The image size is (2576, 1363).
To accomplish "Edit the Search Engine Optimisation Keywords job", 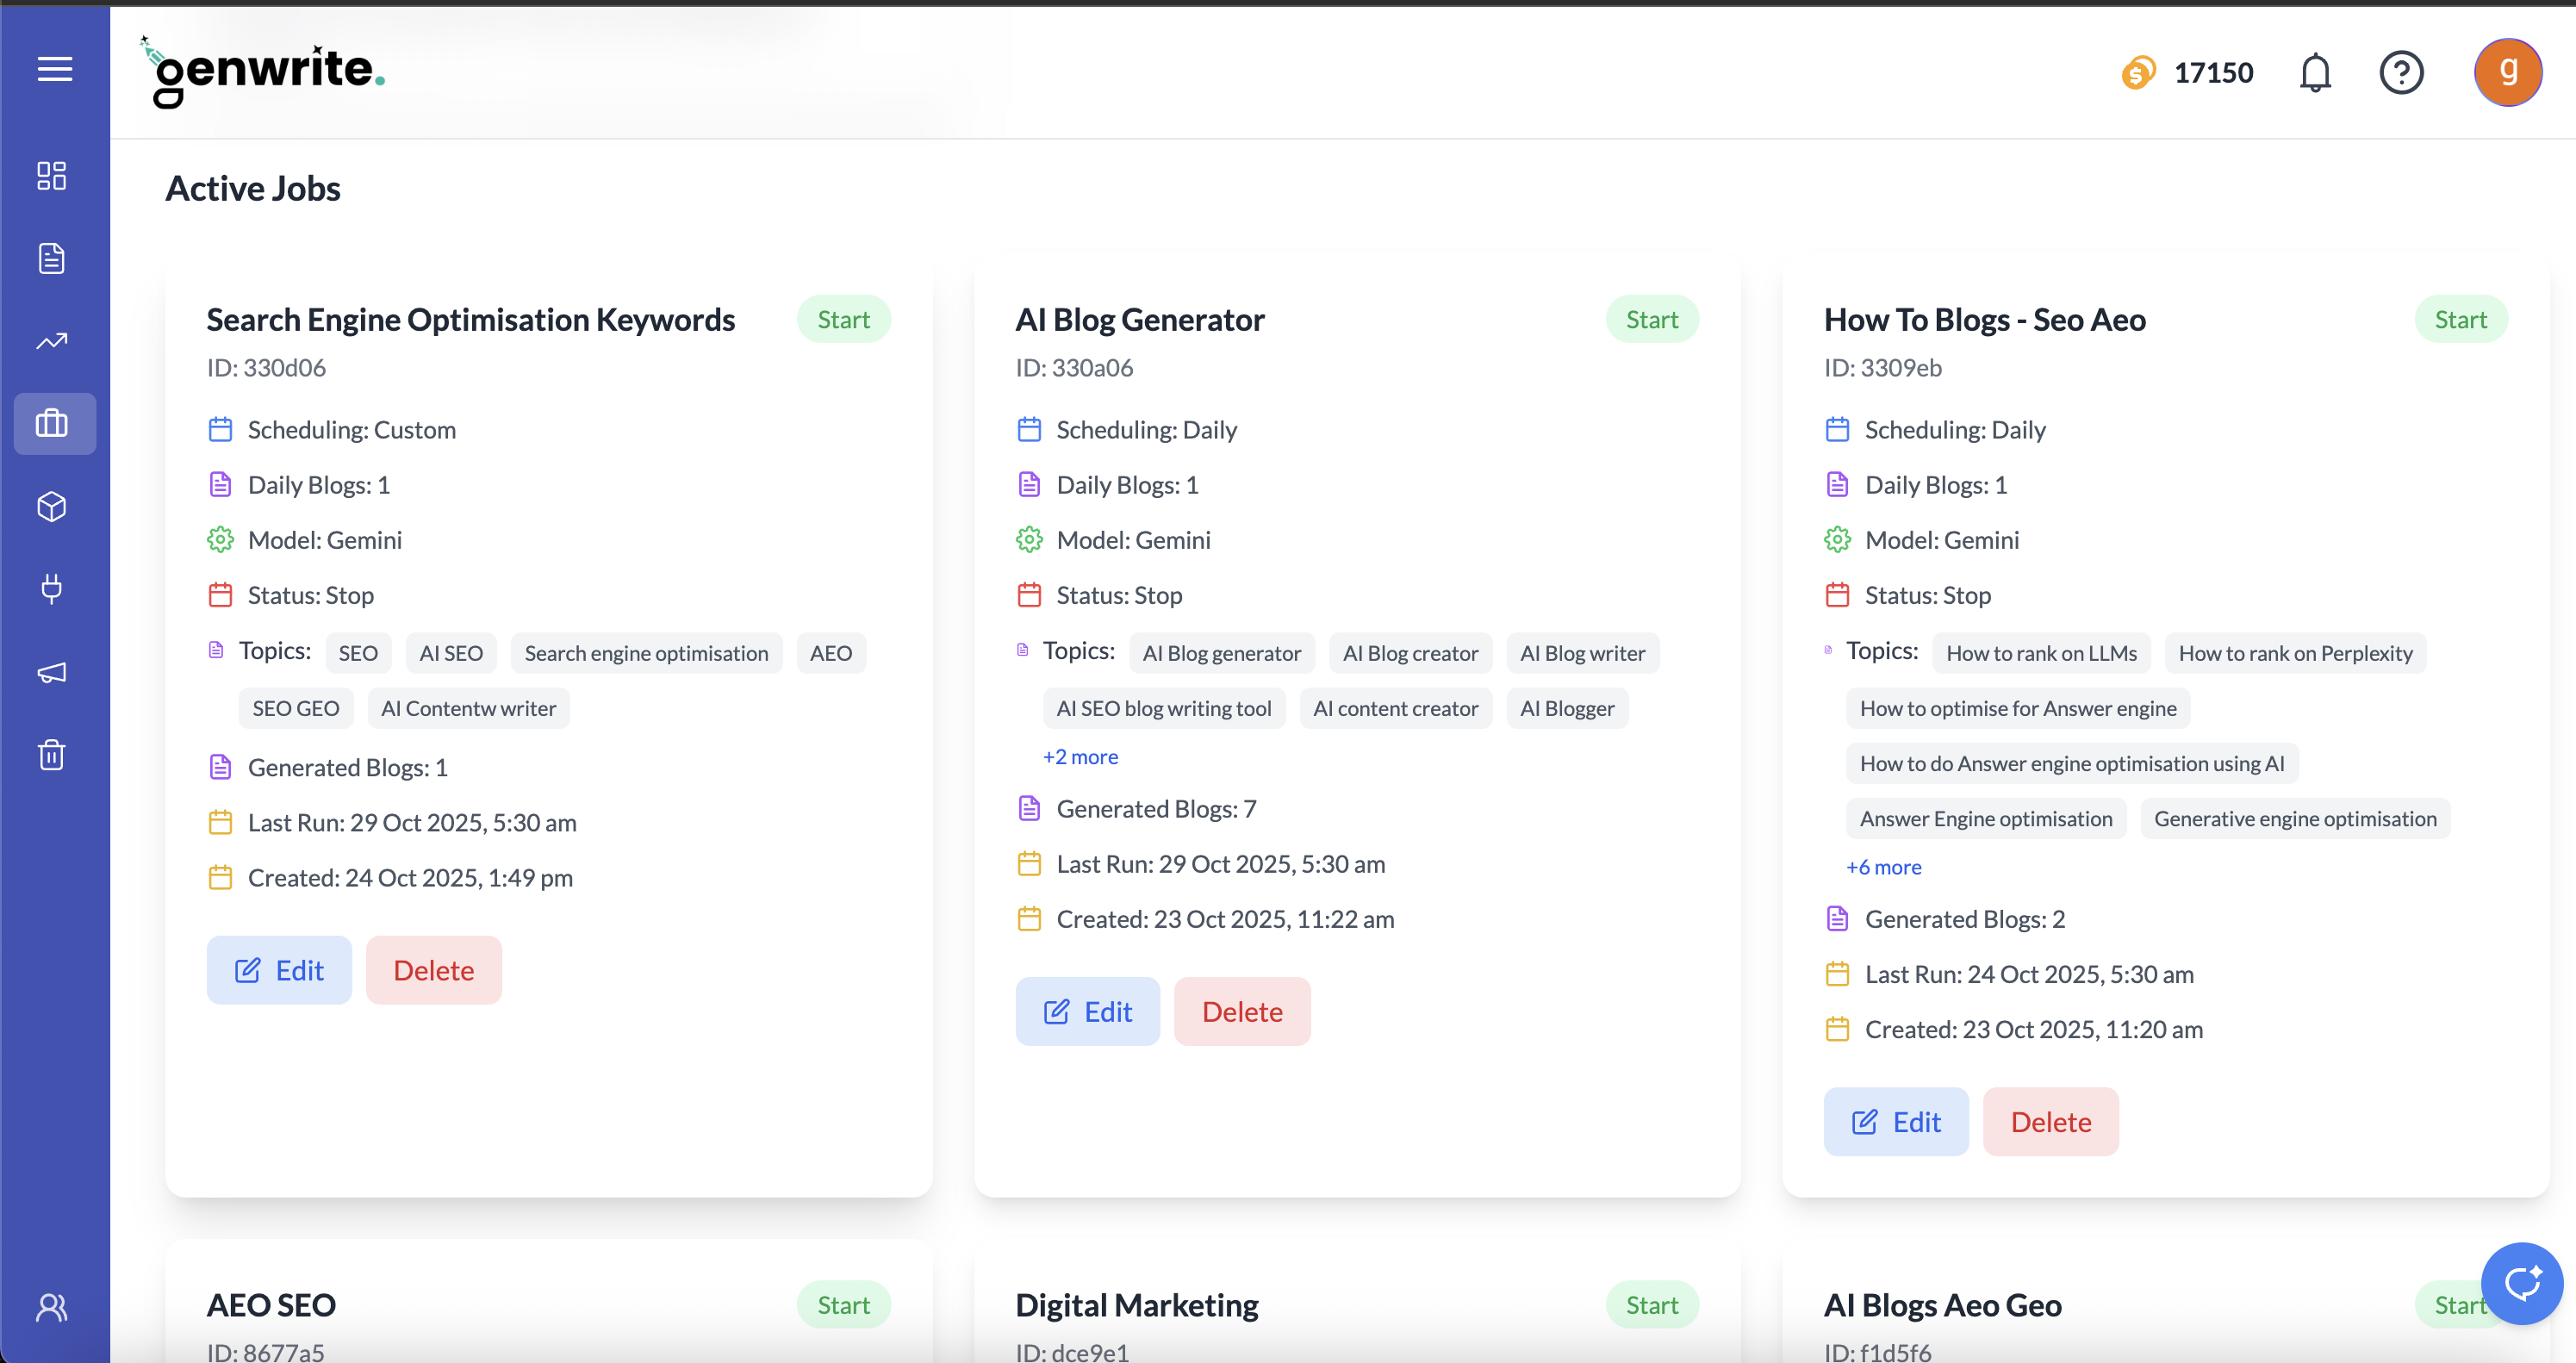I will click(x=279, y=969).
